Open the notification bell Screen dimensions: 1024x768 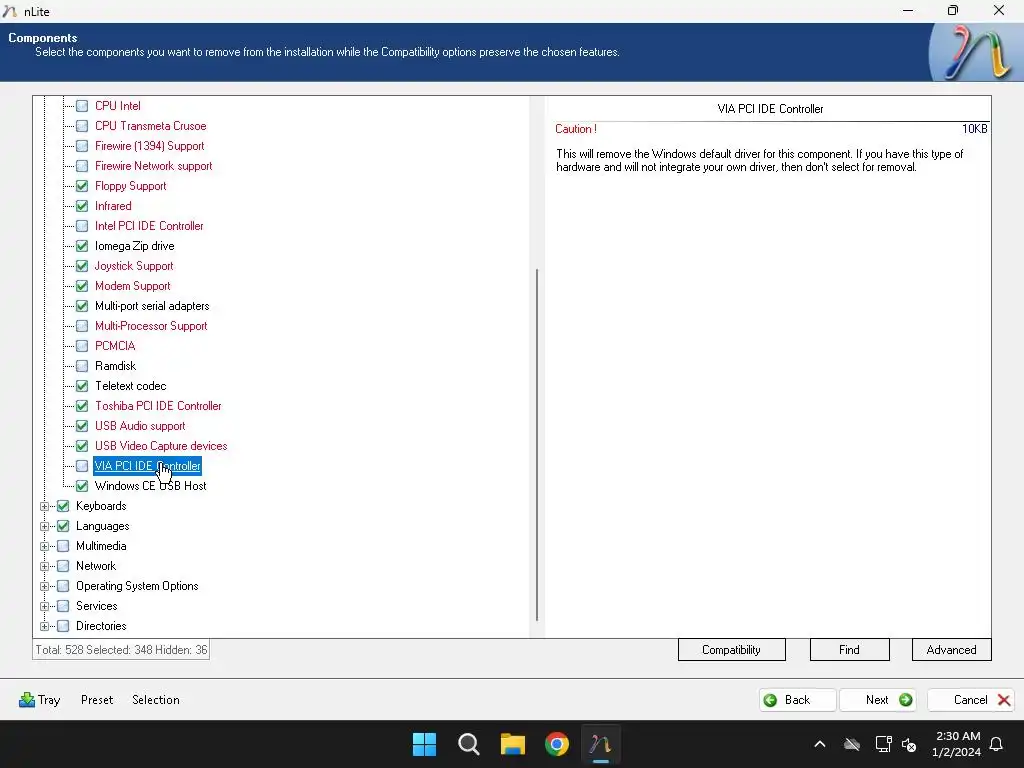(x=996, y=744)
